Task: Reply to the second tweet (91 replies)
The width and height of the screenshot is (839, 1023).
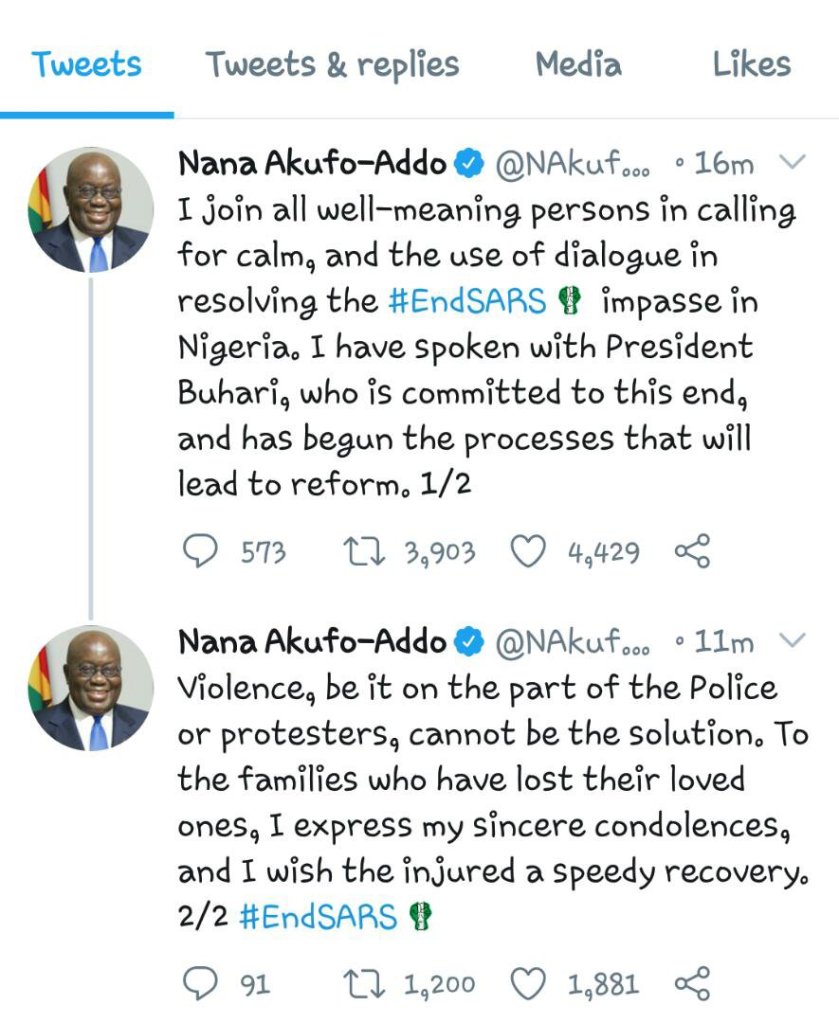Action: 203,985
